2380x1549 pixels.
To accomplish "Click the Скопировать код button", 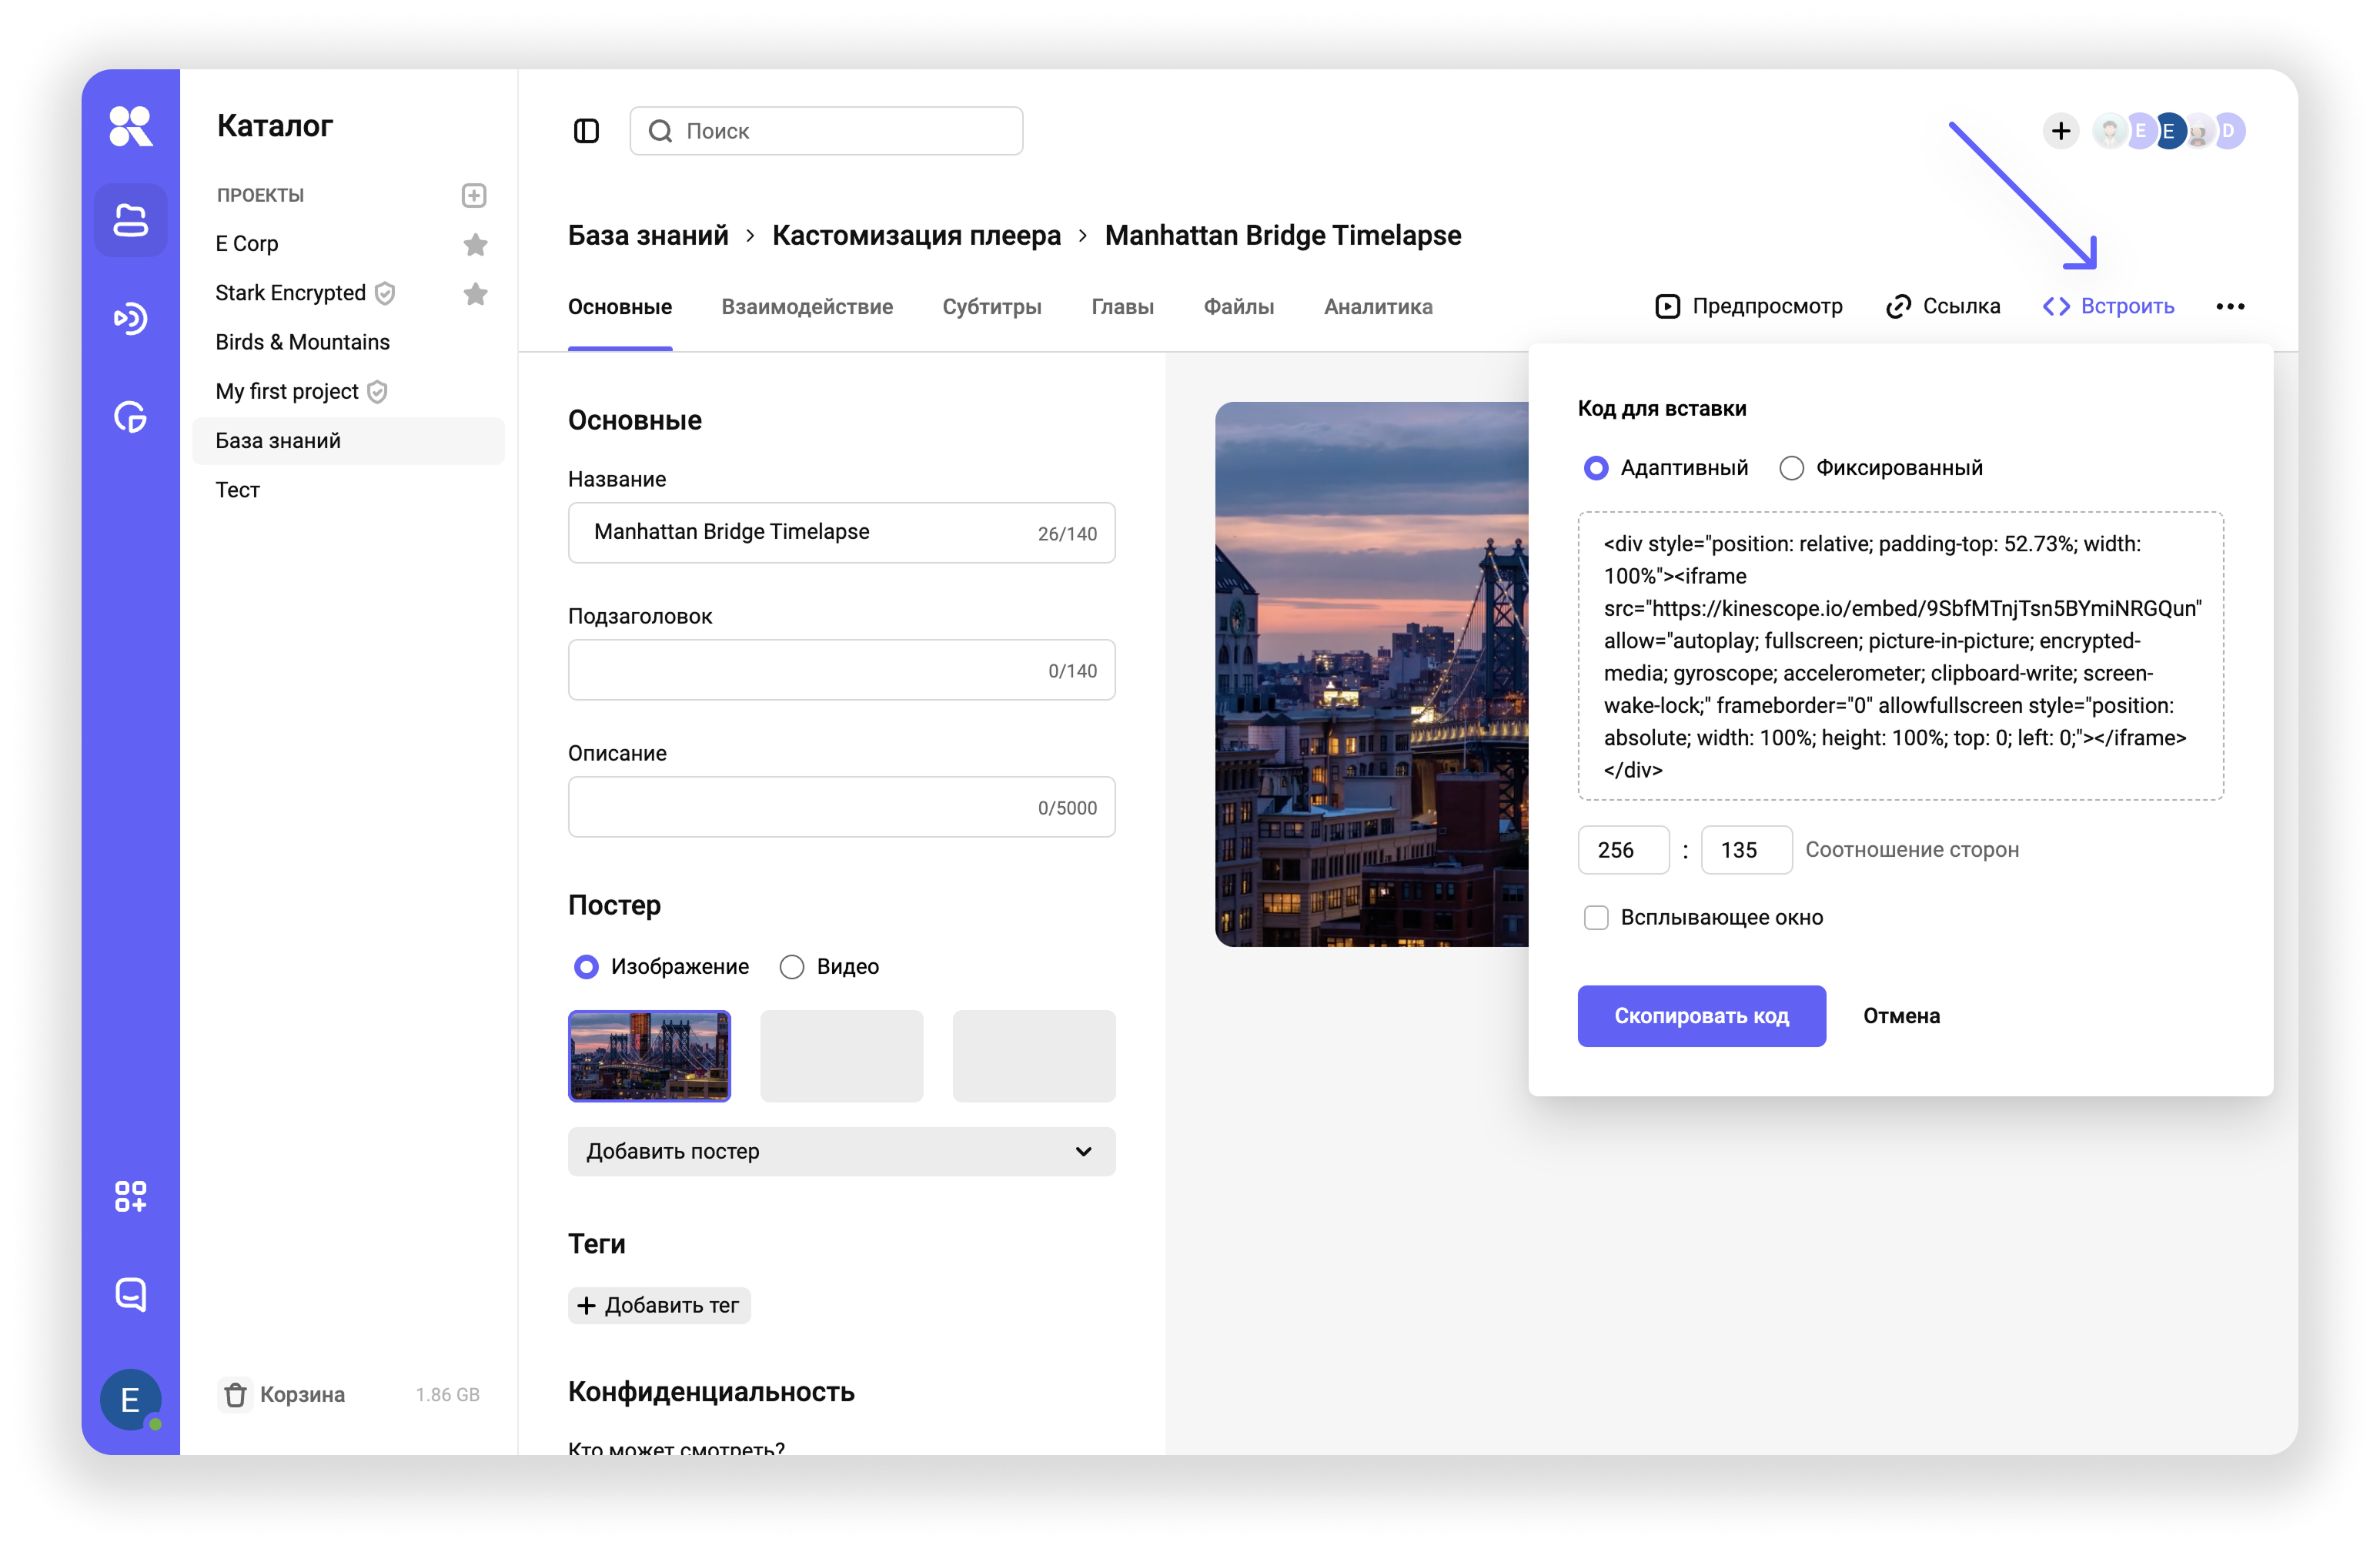I will click(1701, 1016).
